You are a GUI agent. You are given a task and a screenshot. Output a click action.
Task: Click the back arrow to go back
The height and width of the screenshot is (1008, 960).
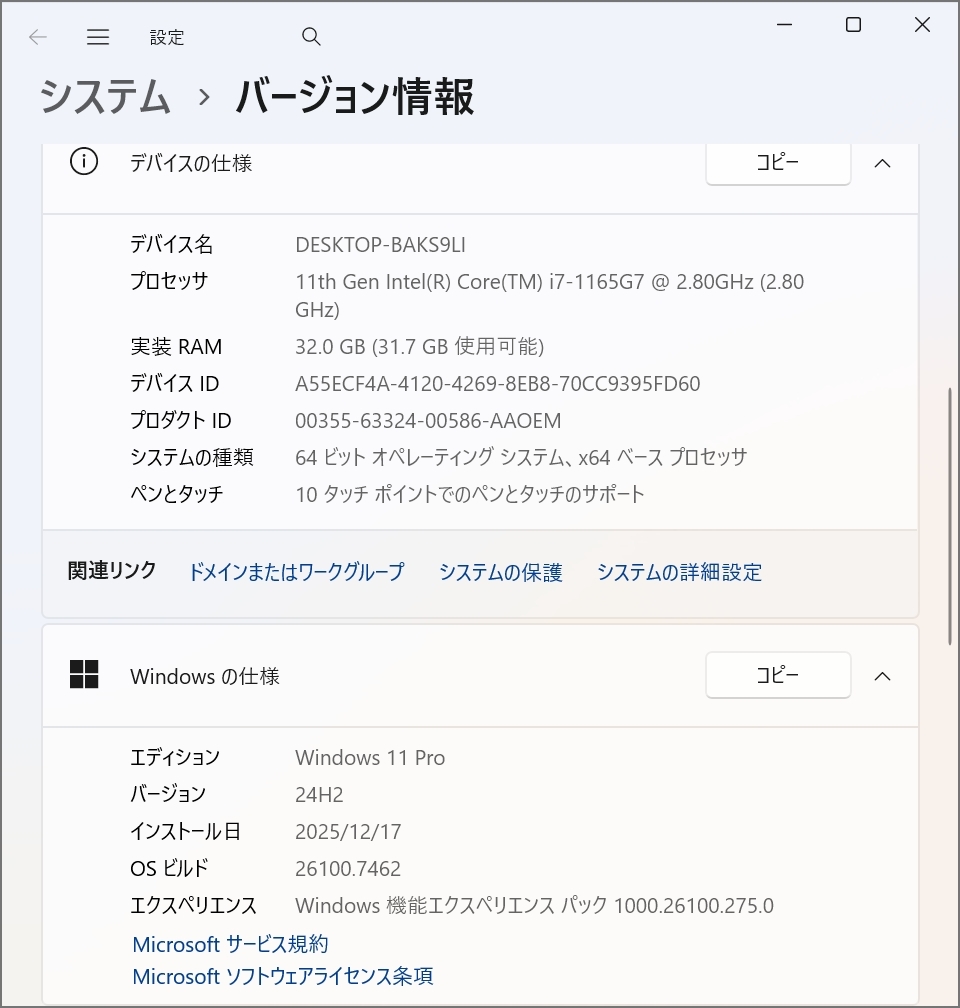click(x=37, y=36)
